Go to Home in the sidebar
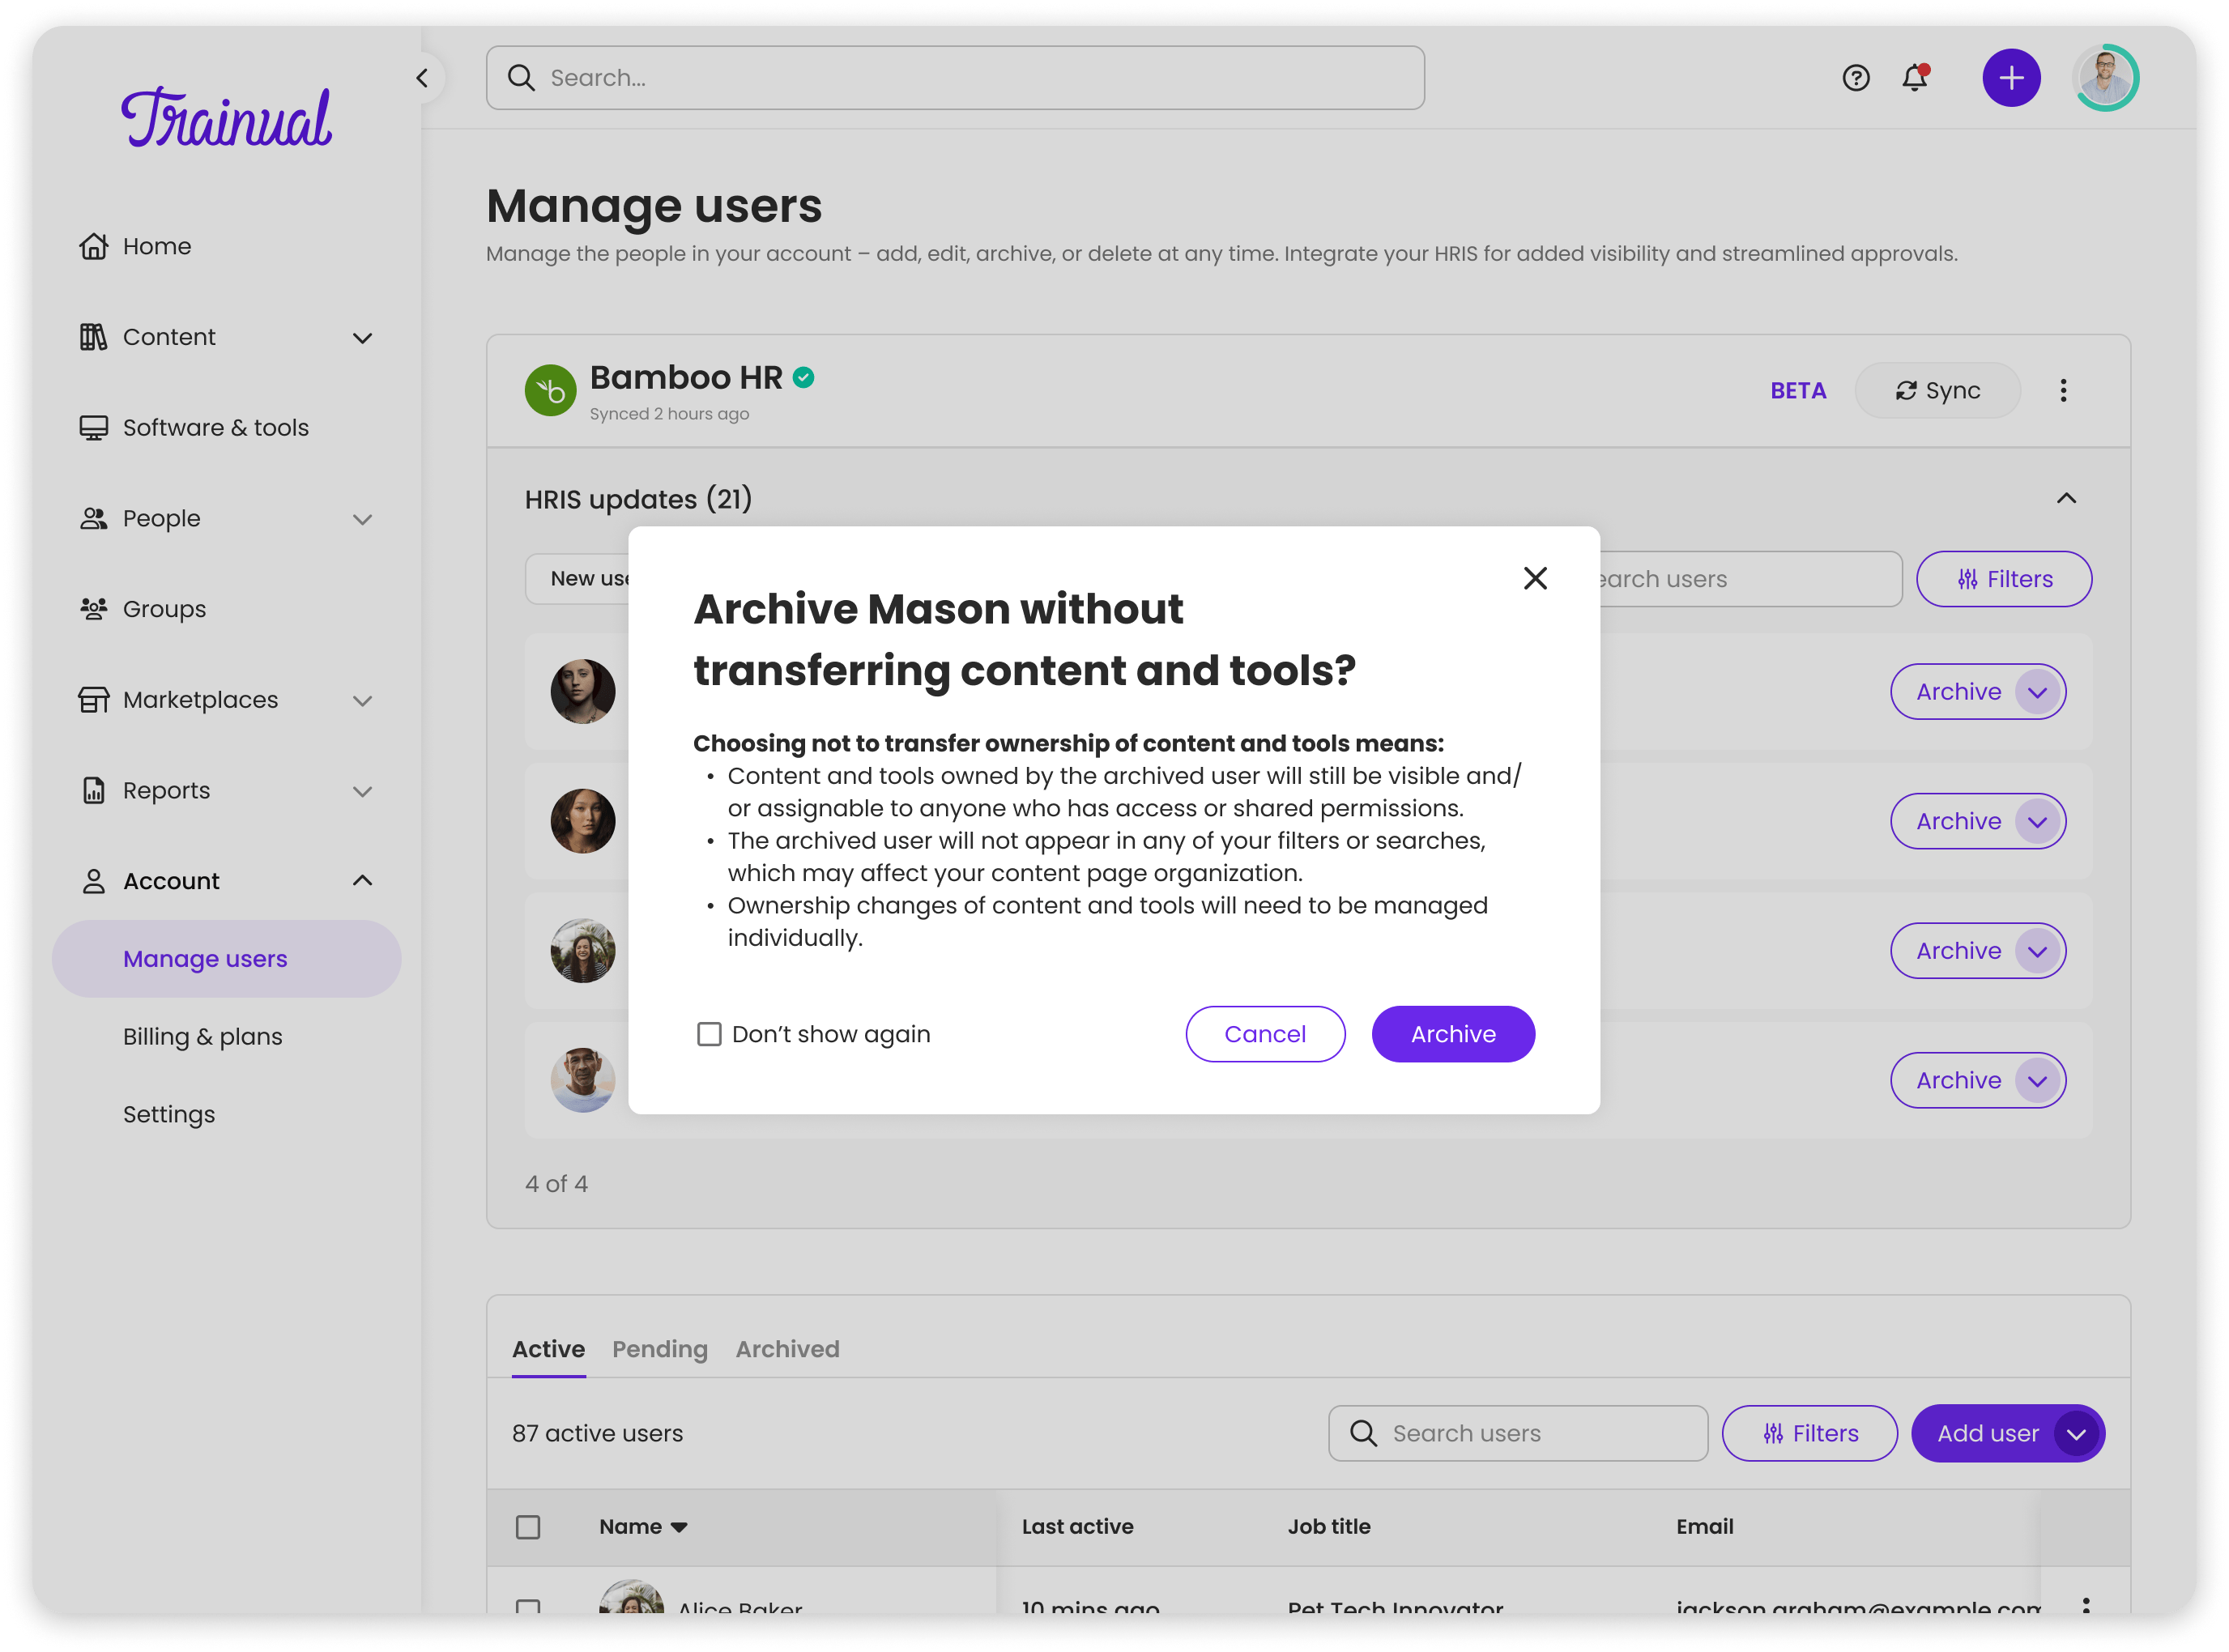 tap(135, 246)
